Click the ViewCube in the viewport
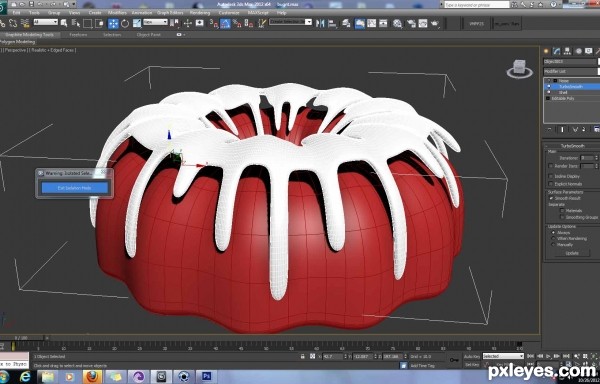The height and width of the screenshot is (384, 600). 519,68
